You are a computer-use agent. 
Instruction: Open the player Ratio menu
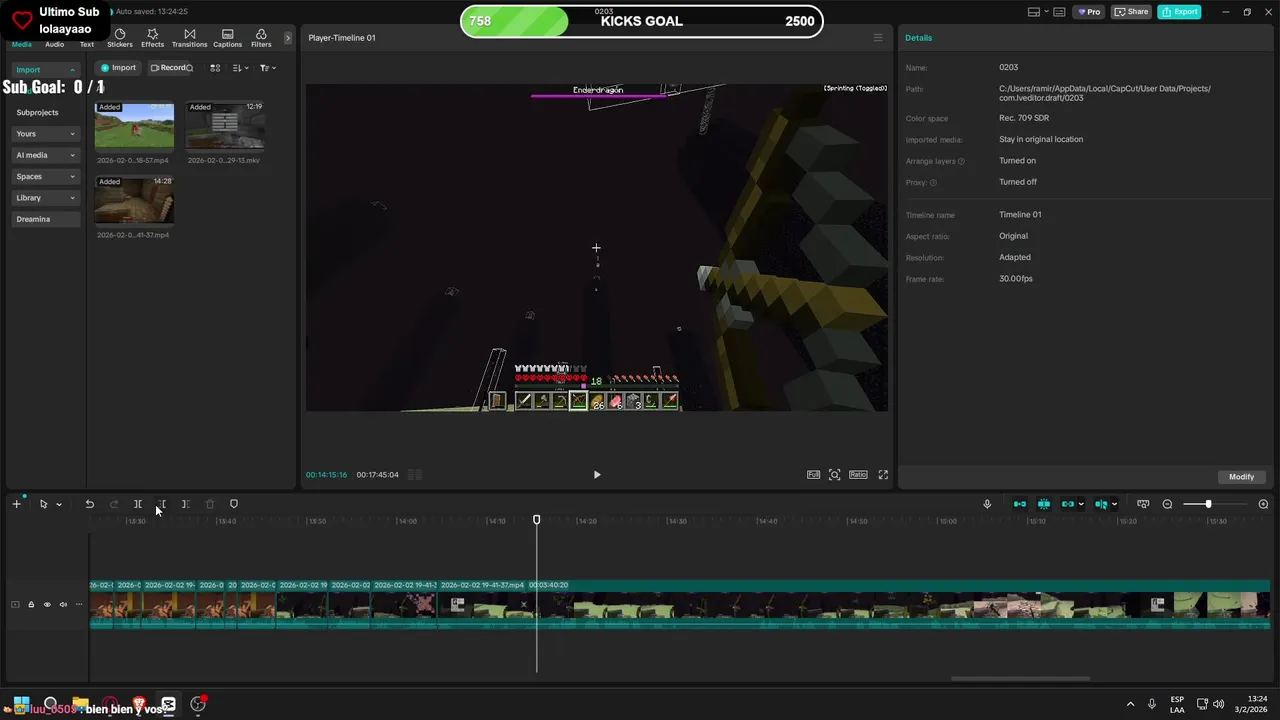(858, 475)
